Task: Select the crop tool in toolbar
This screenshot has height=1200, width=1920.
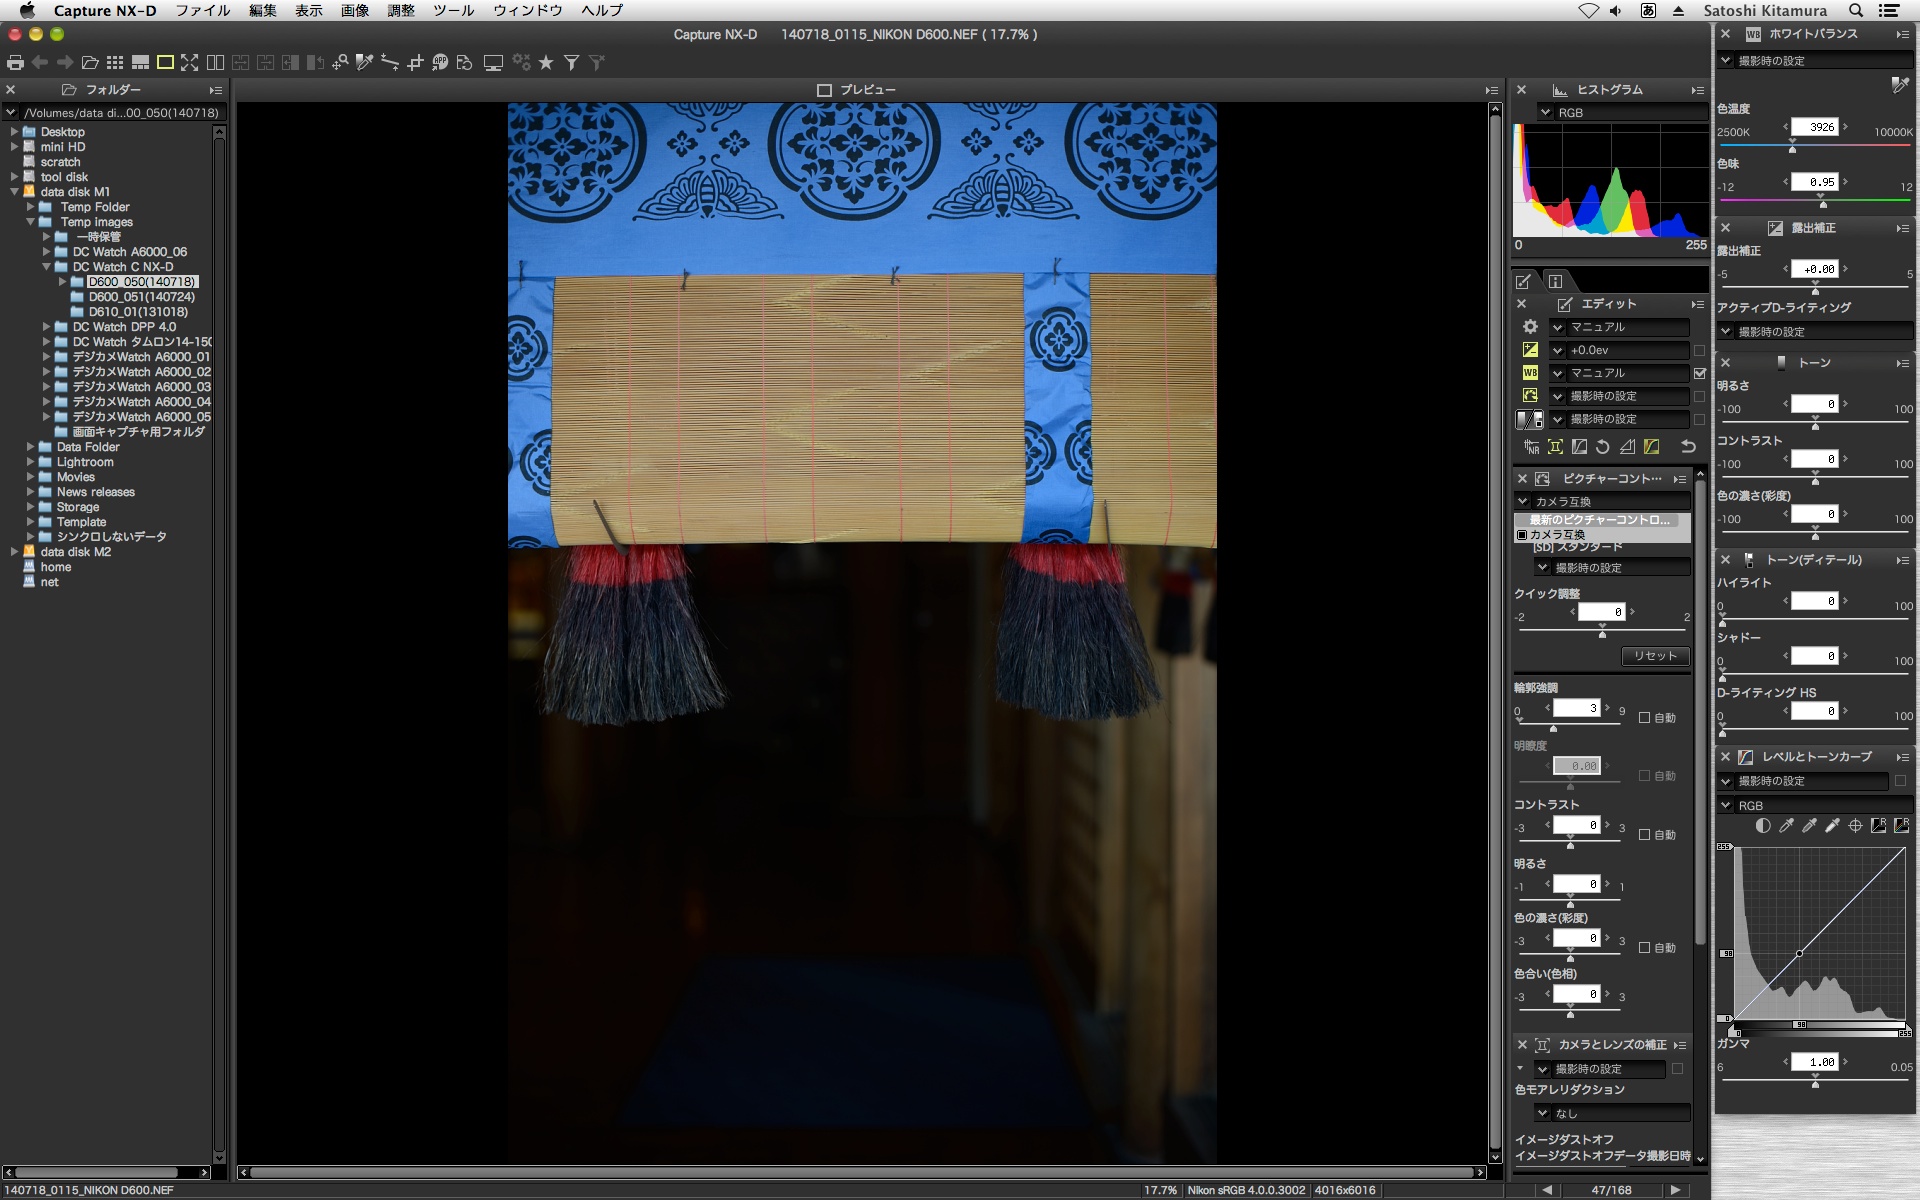Action: pyautogui.click(x=415, y=63)
